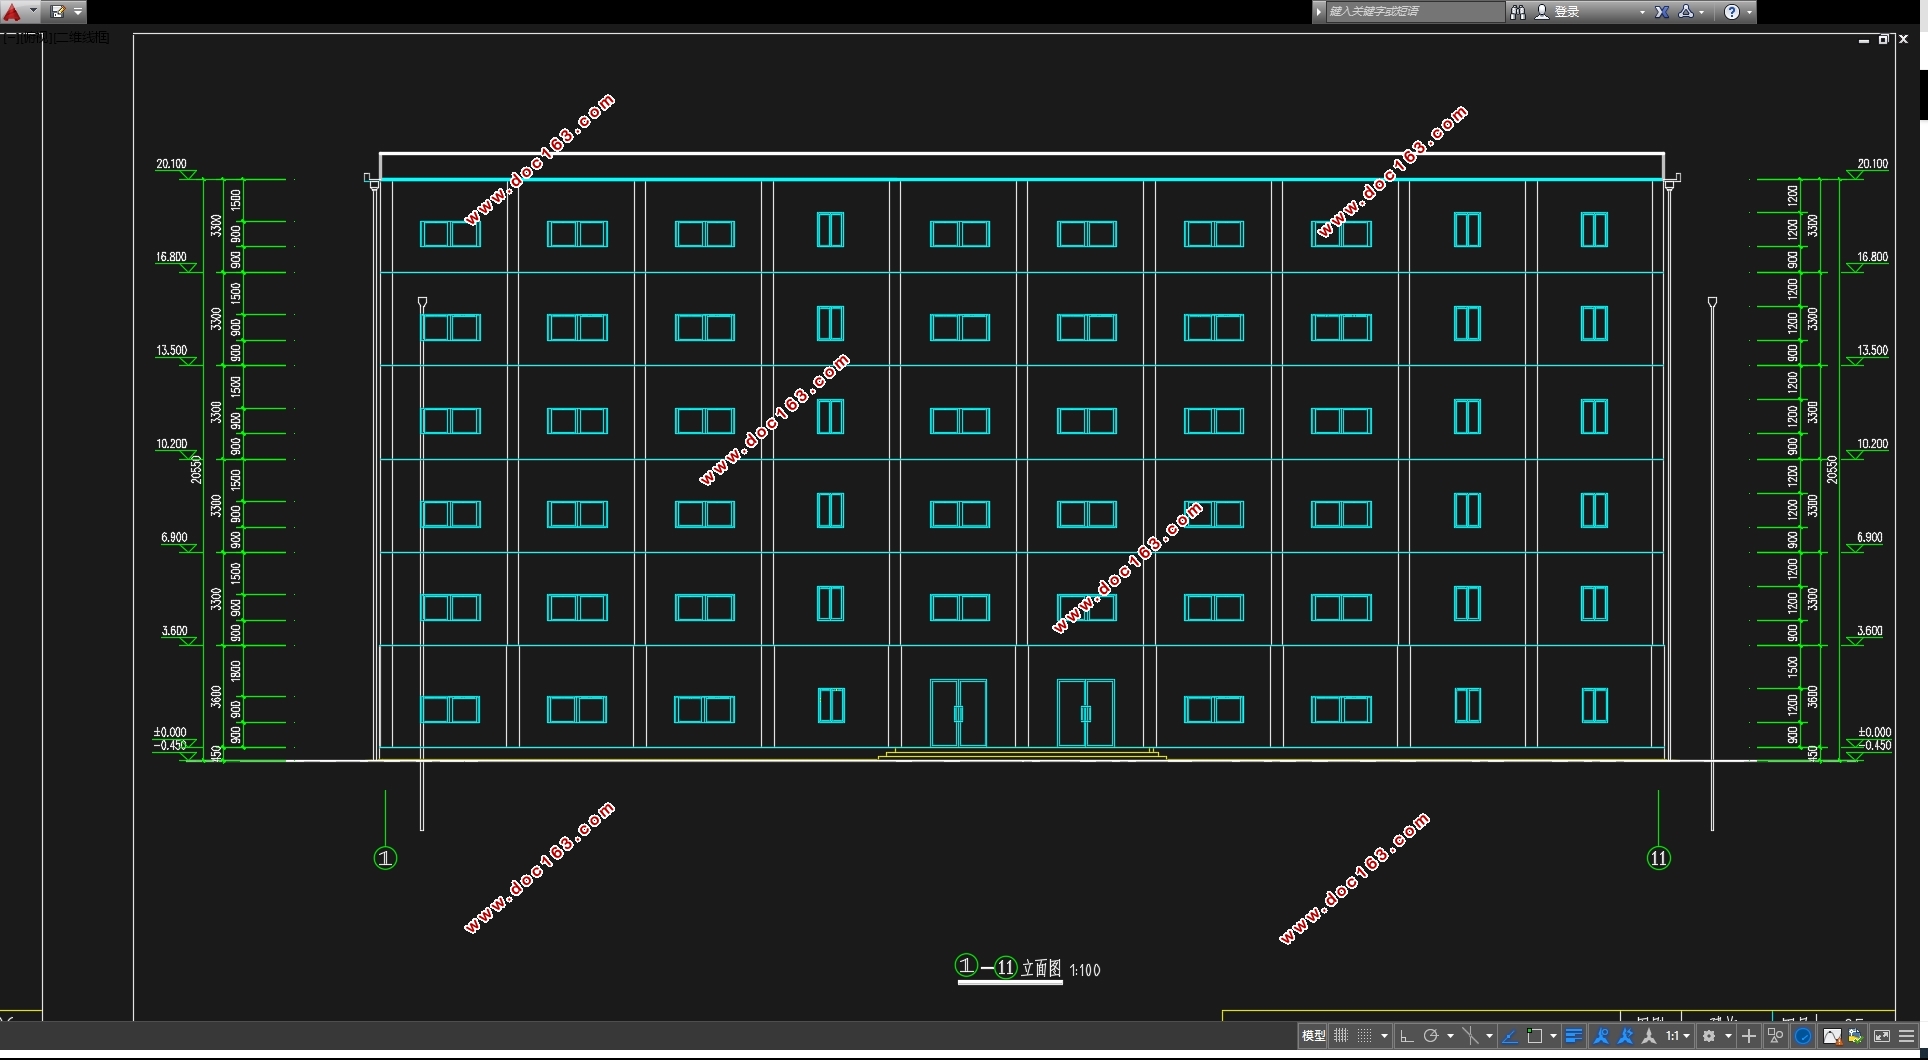
Task: Minimize the drawing viewport window
Action: (x=1864, y=40)
